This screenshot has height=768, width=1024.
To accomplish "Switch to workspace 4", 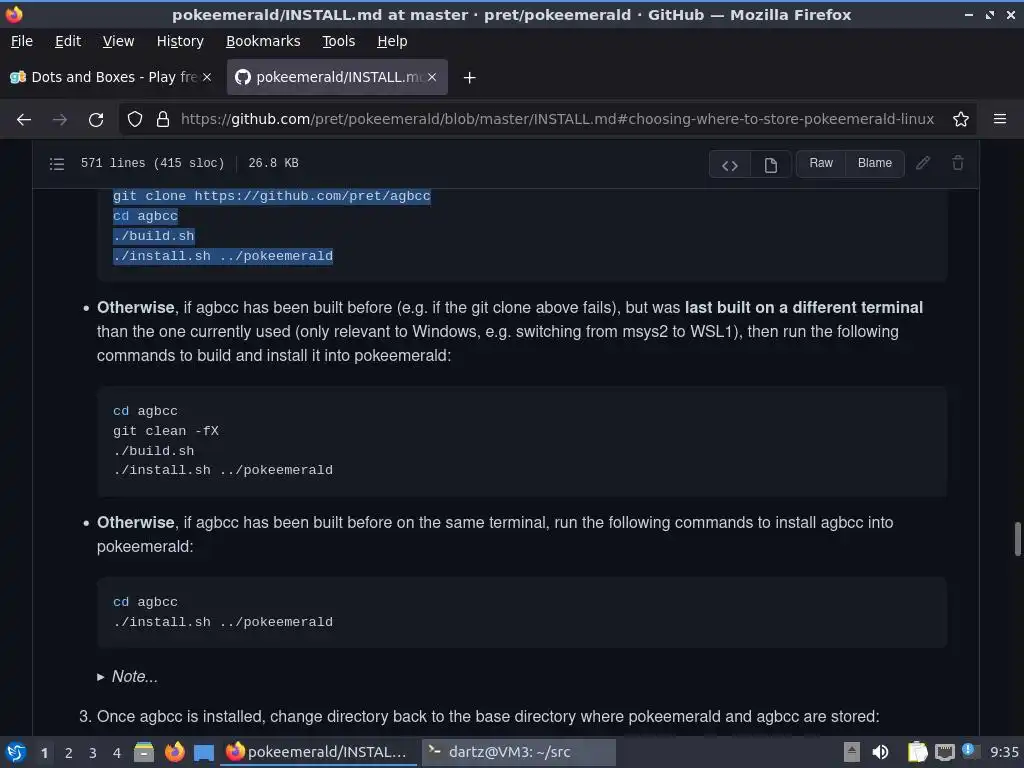I will [x=117, y=753].
